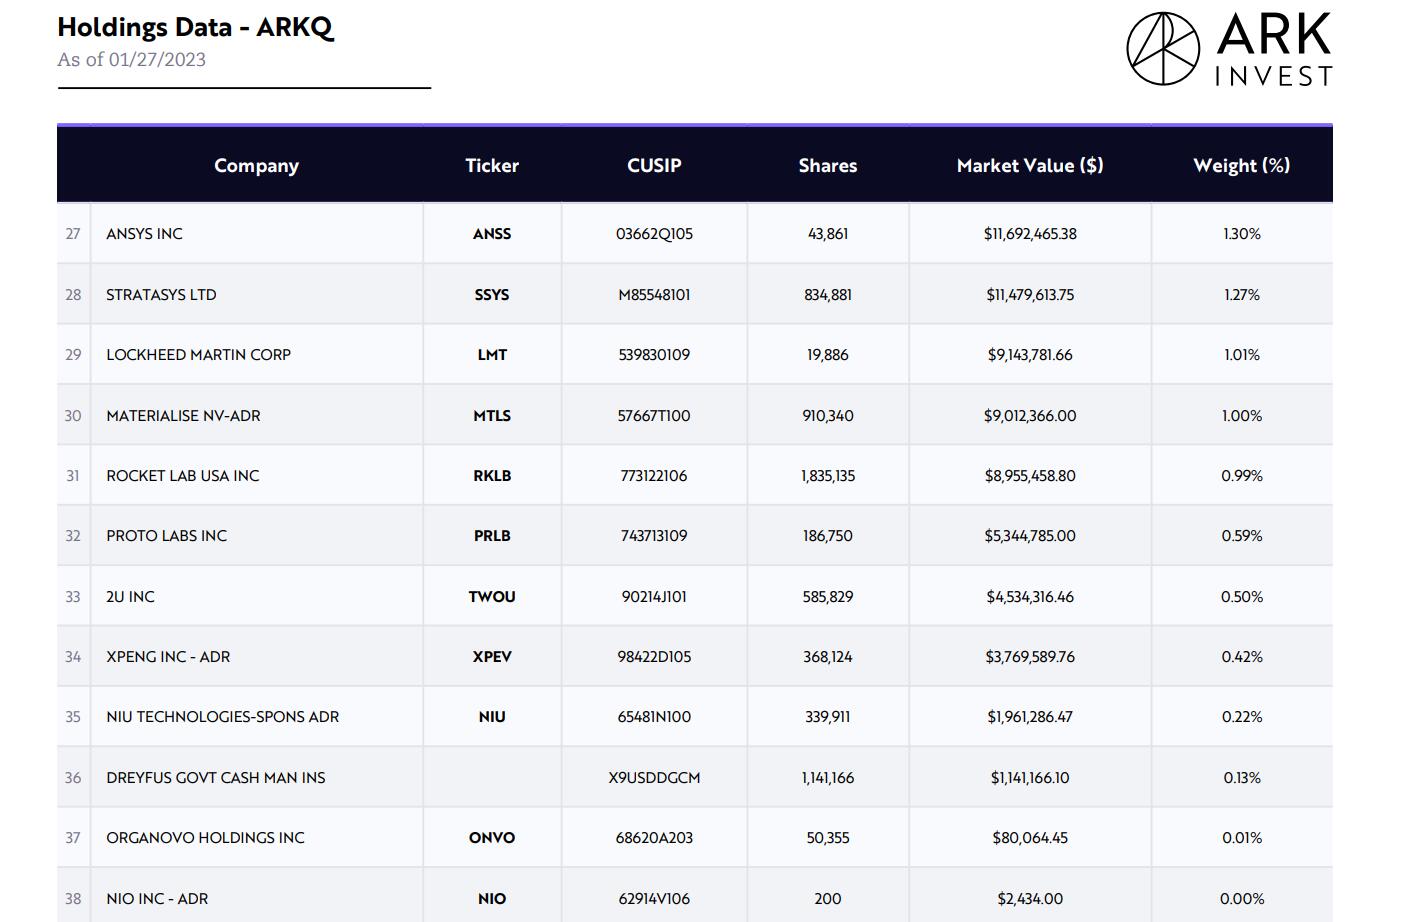Click the CUSIP X9USDDGCM for Dreyfus
The width and height of the screenshot is (1401, 922).
[x=654, y=777]
